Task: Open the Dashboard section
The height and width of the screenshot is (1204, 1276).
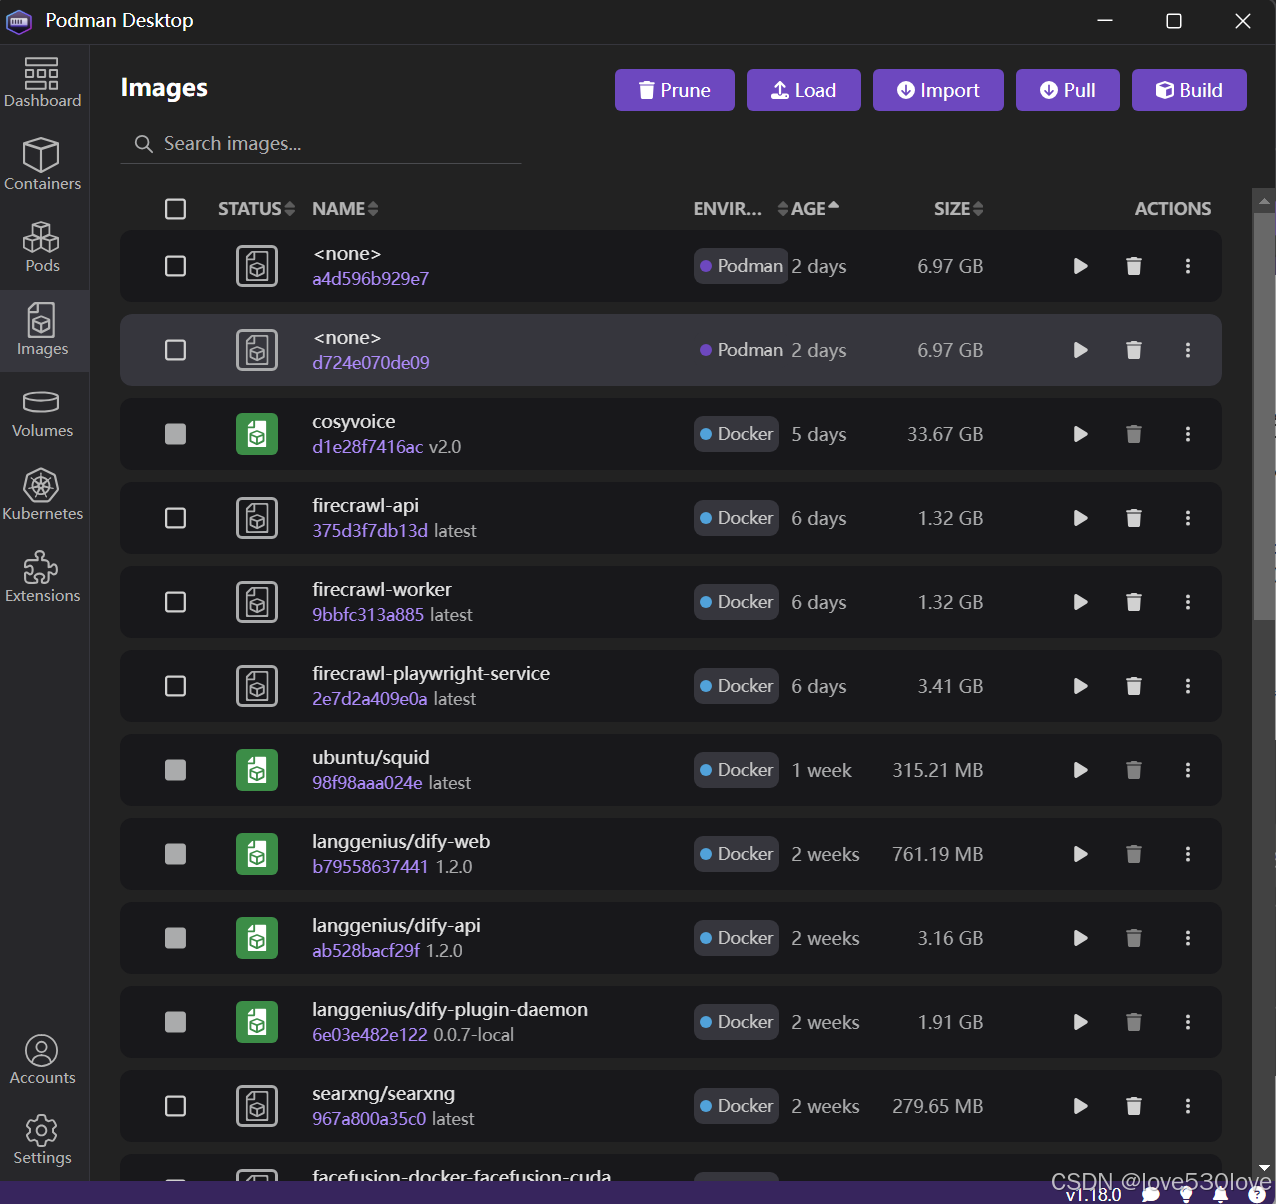Action: pyautogui.click(x=43, y=82)
